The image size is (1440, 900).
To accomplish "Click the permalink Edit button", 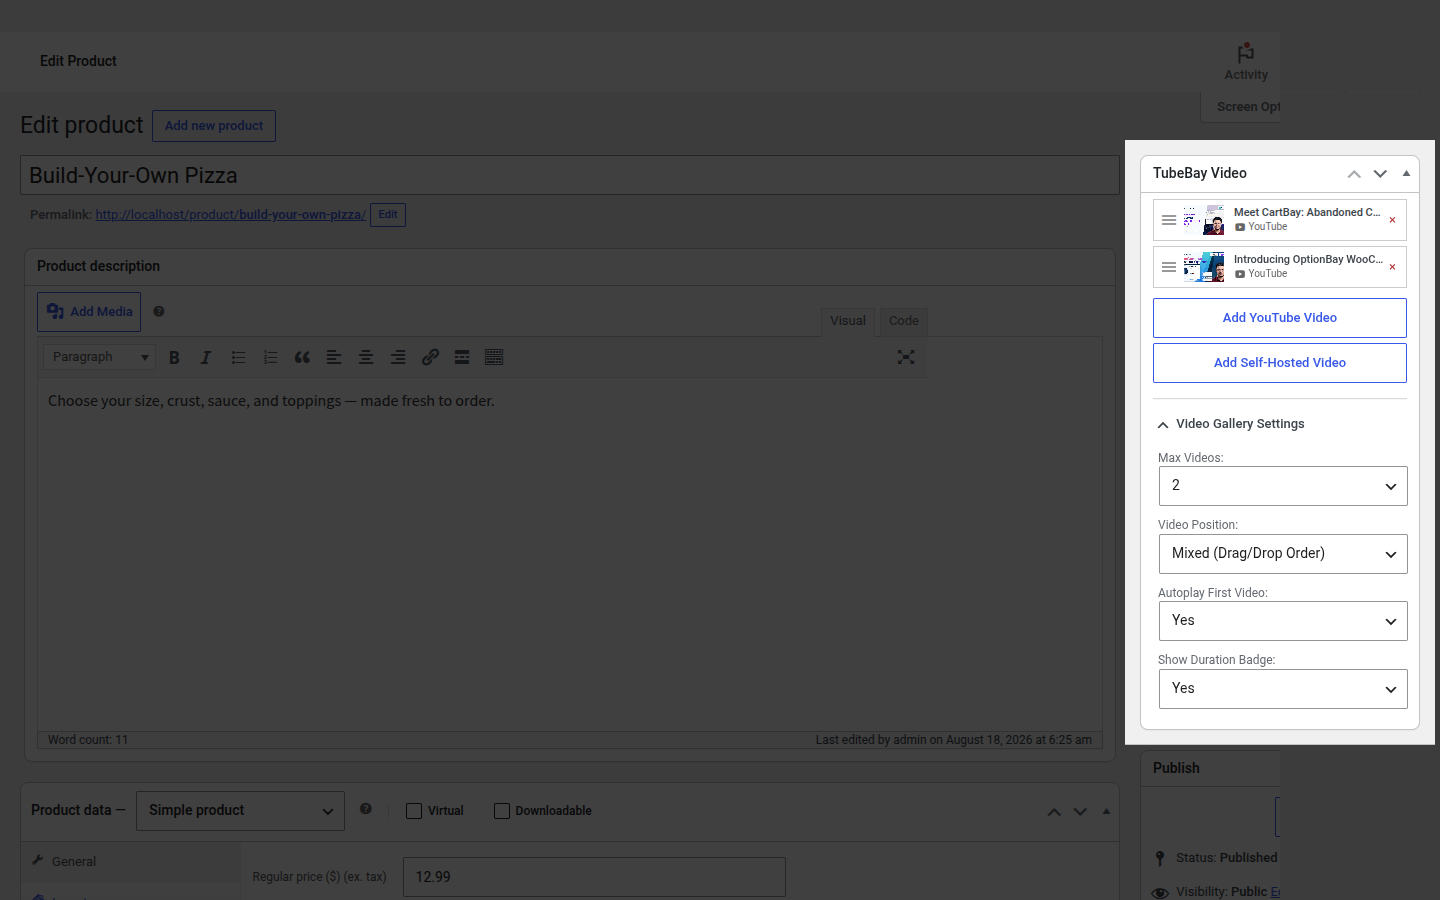I will pyautogui.click(x=388, y=215).
